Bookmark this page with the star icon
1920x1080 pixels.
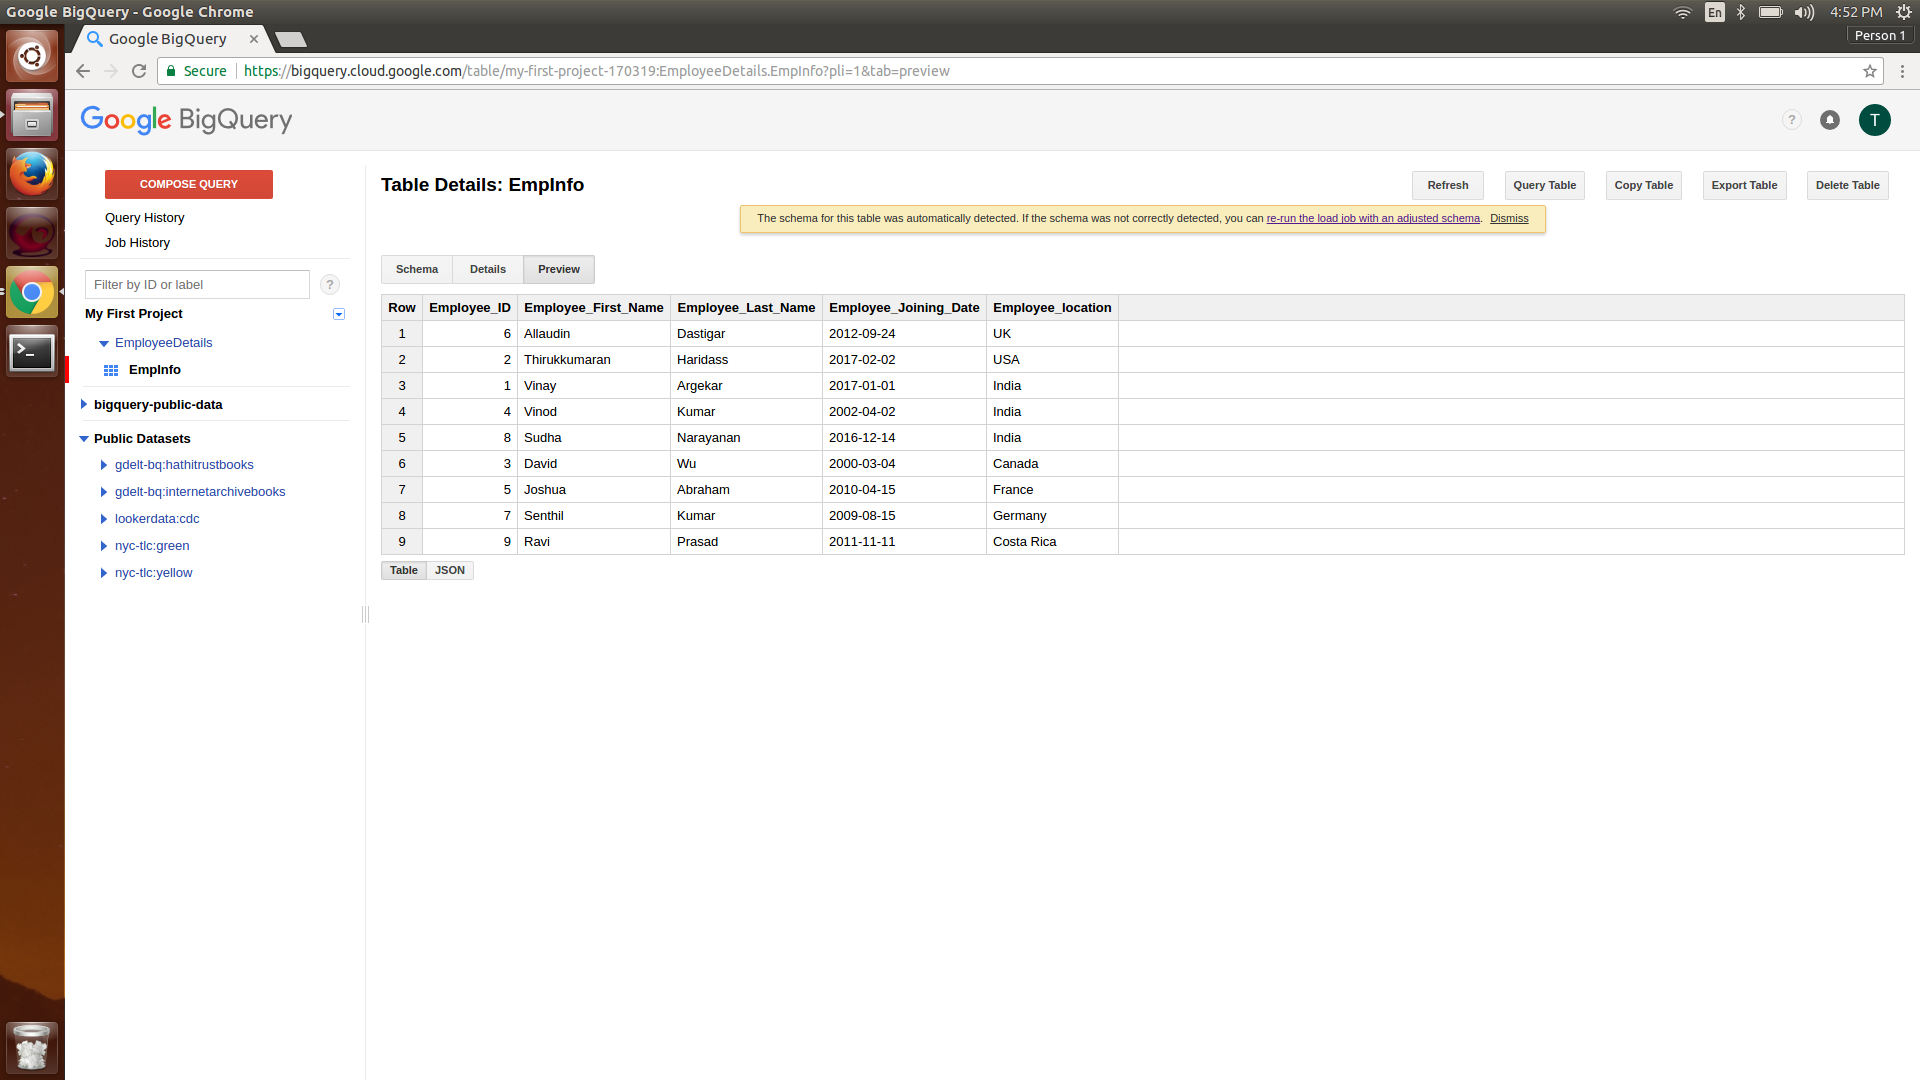[x=1870, y=71]
